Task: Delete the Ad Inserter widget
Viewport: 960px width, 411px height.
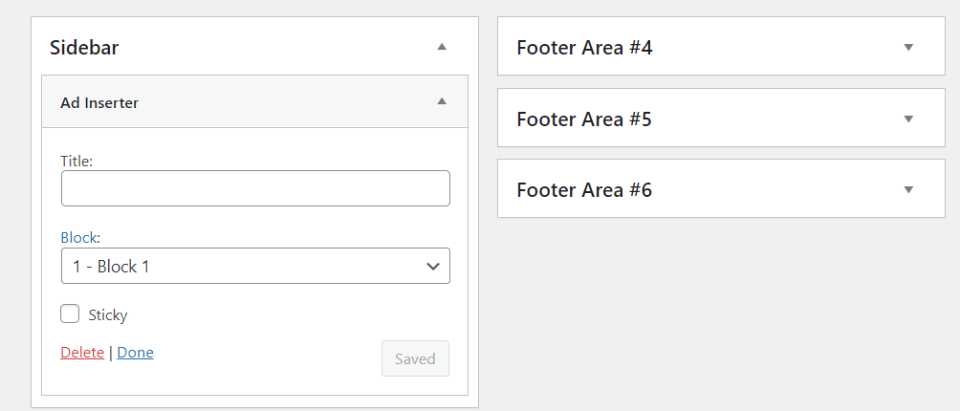Action: [82, 352]
